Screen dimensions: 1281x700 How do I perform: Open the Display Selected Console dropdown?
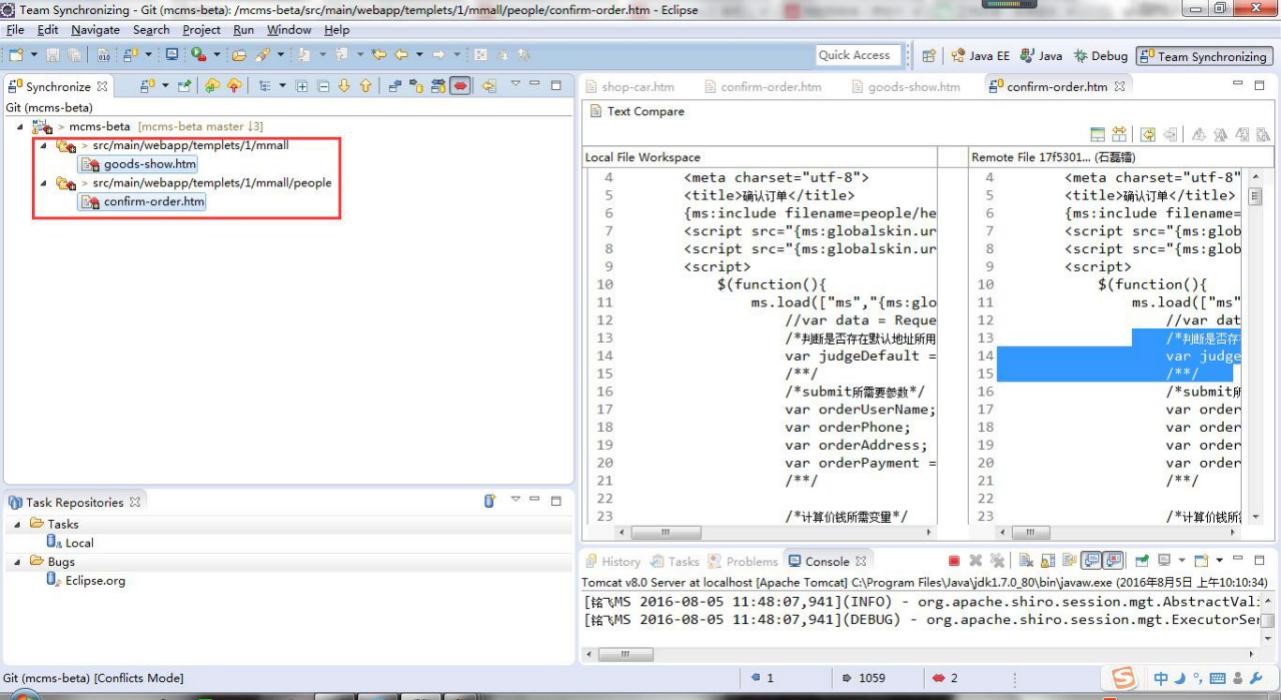[x=1182, y=560]
